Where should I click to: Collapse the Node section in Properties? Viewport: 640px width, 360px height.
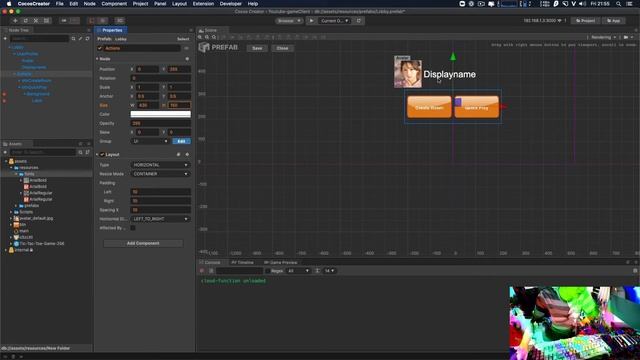(97, 59)
